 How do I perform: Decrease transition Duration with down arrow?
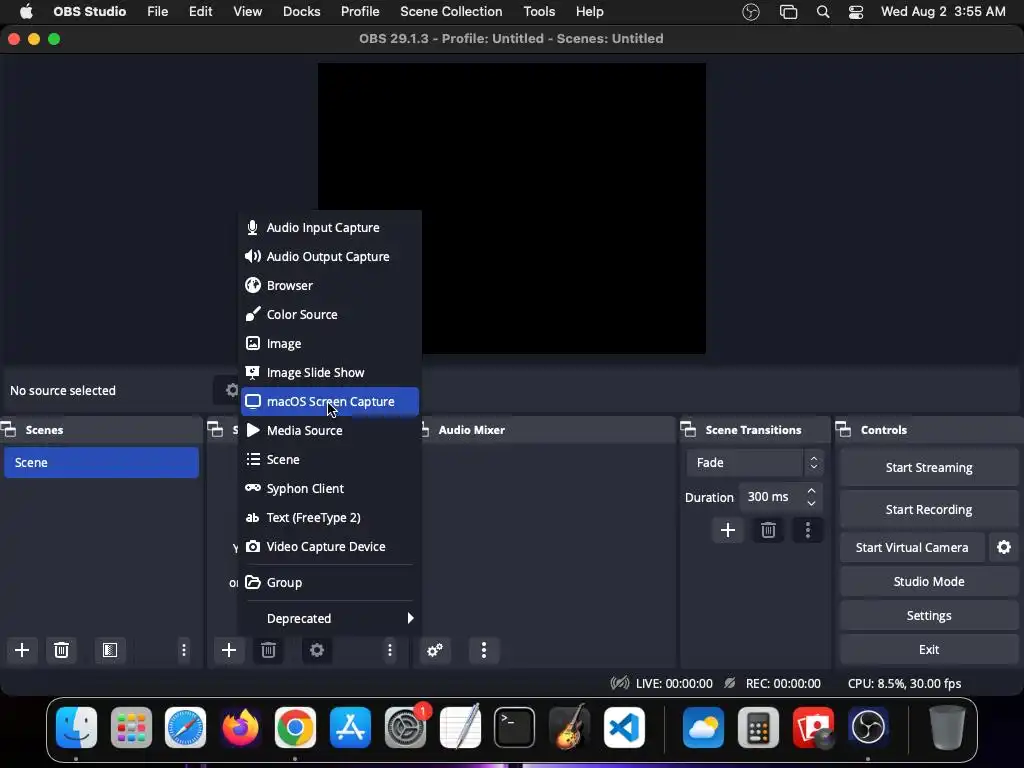(x=811, y=504)
